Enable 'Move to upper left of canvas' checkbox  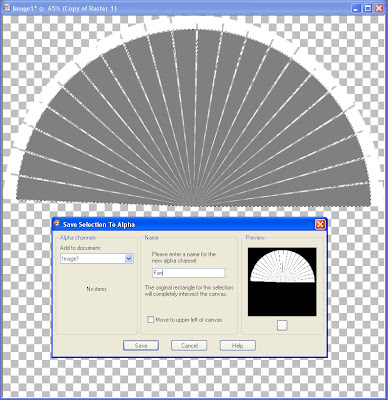click(151, 320)
